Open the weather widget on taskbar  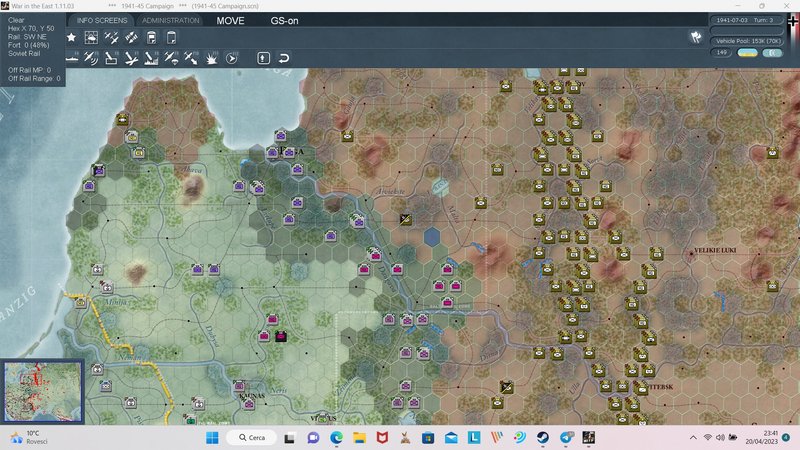coord(30,437)
